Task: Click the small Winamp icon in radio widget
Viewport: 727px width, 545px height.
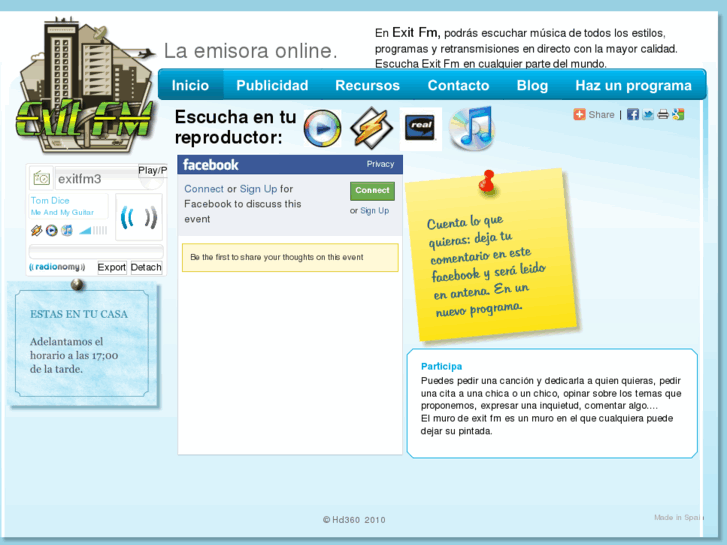Action: [37, 230]
